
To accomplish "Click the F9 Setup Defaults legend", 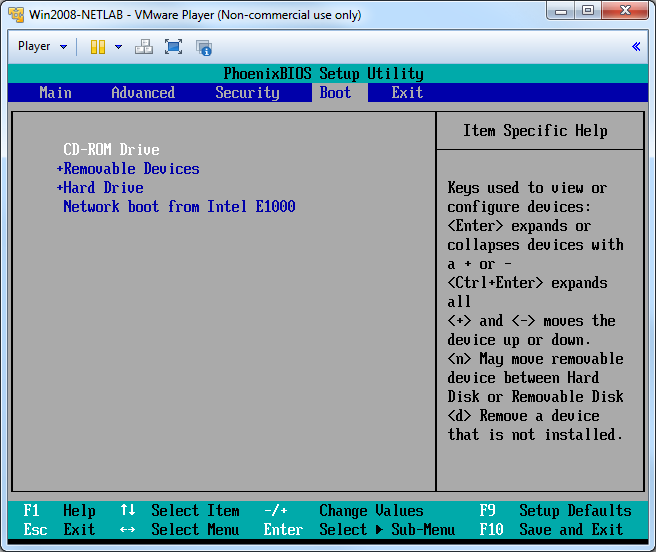I will coord(555,511).
